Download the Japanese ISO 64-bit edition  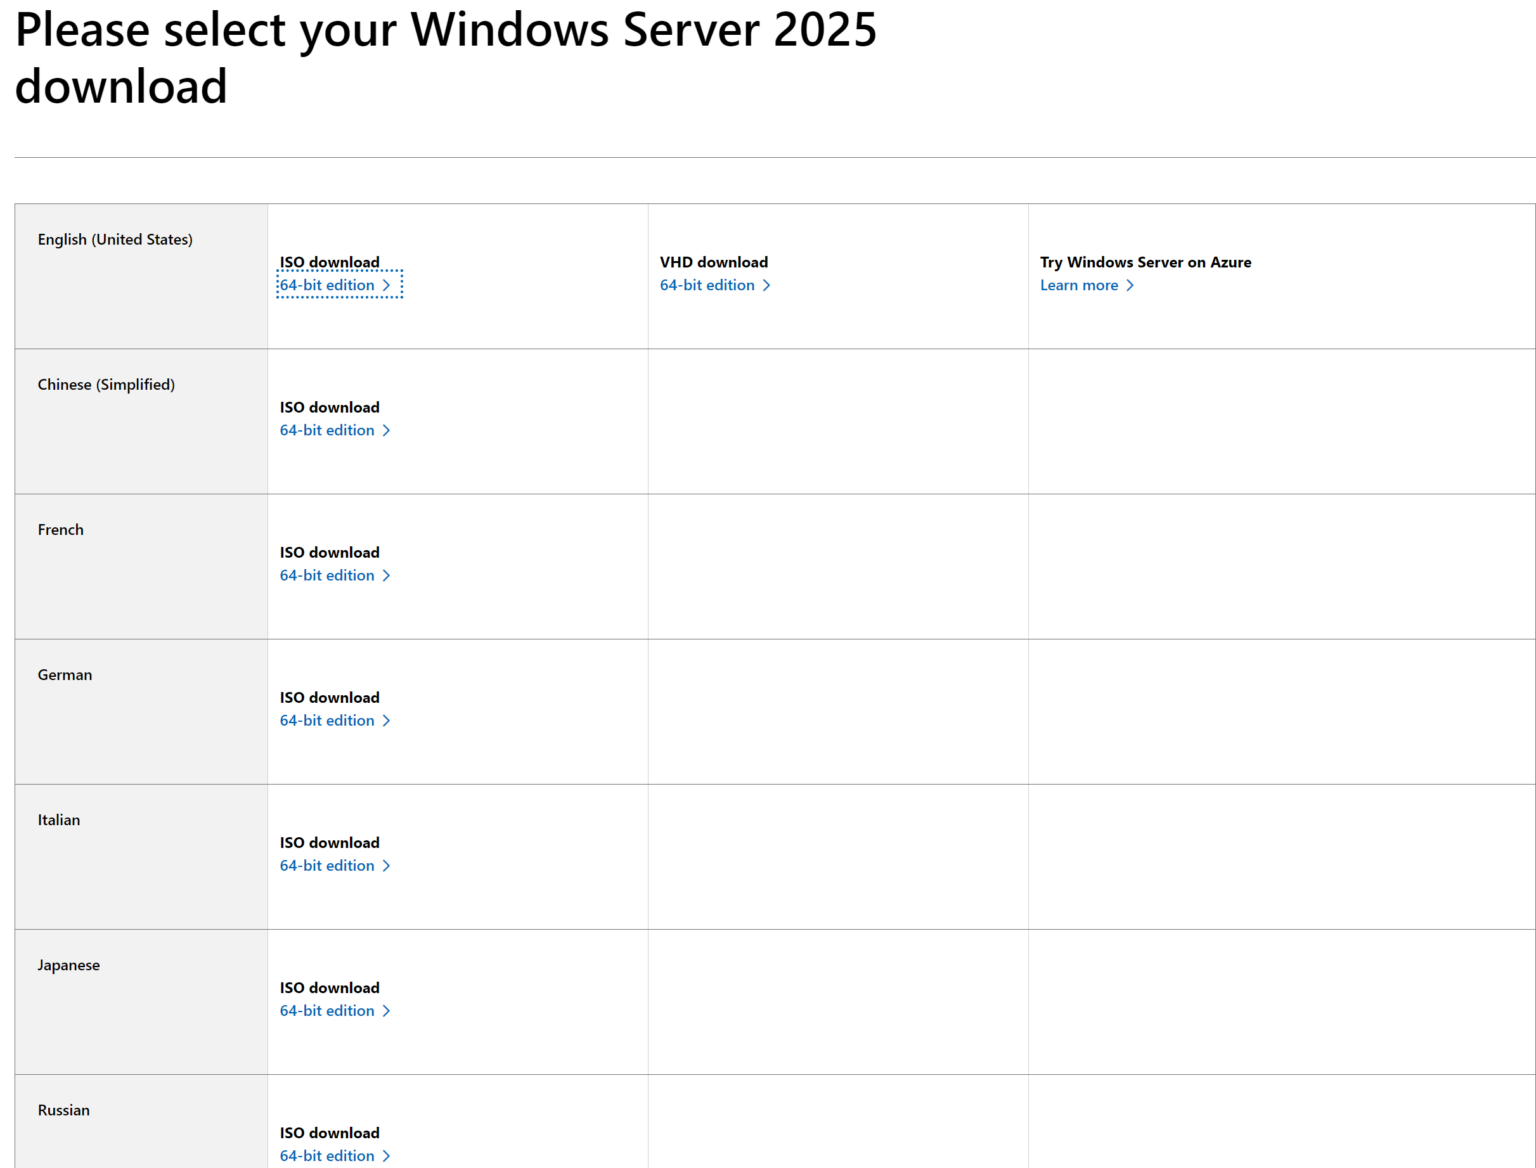pos(326,1010)
